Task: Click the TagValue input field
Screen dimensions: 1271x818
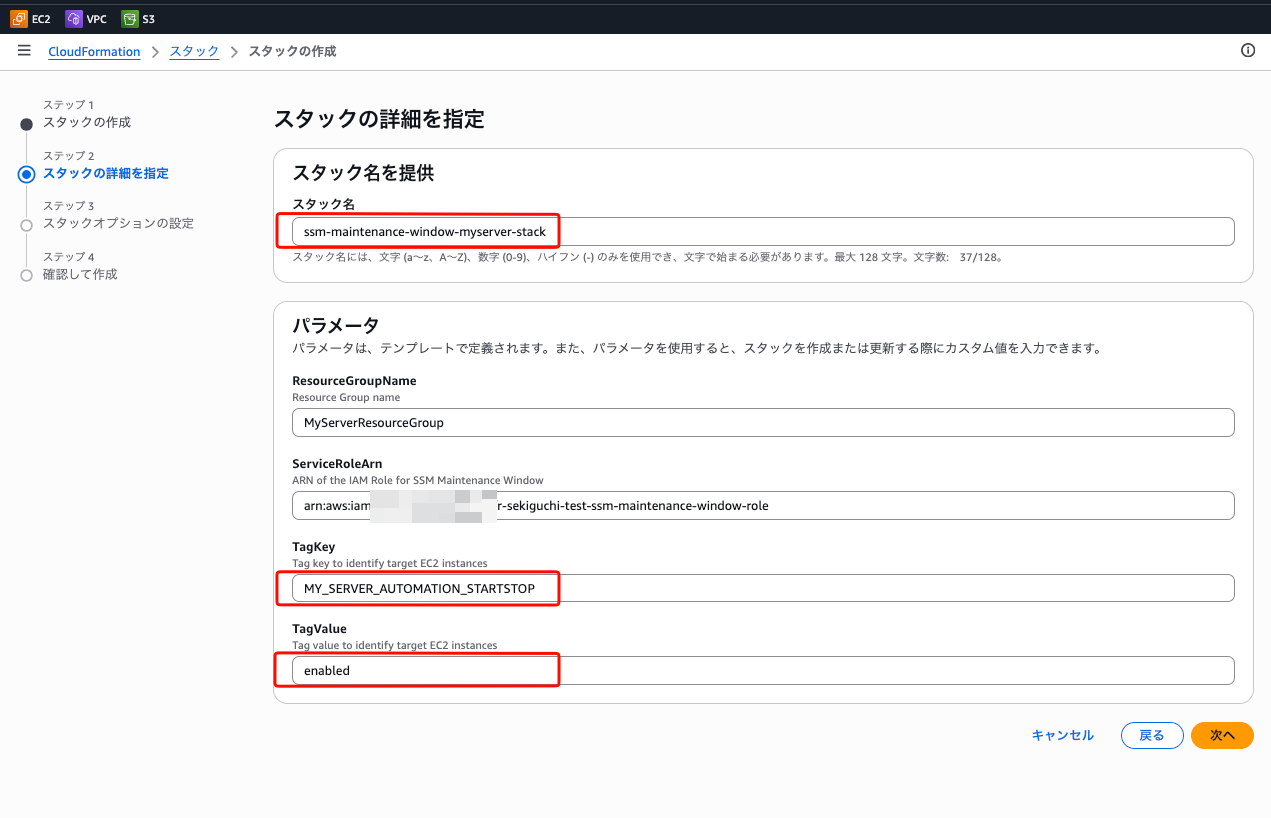Action: [762, 670]
